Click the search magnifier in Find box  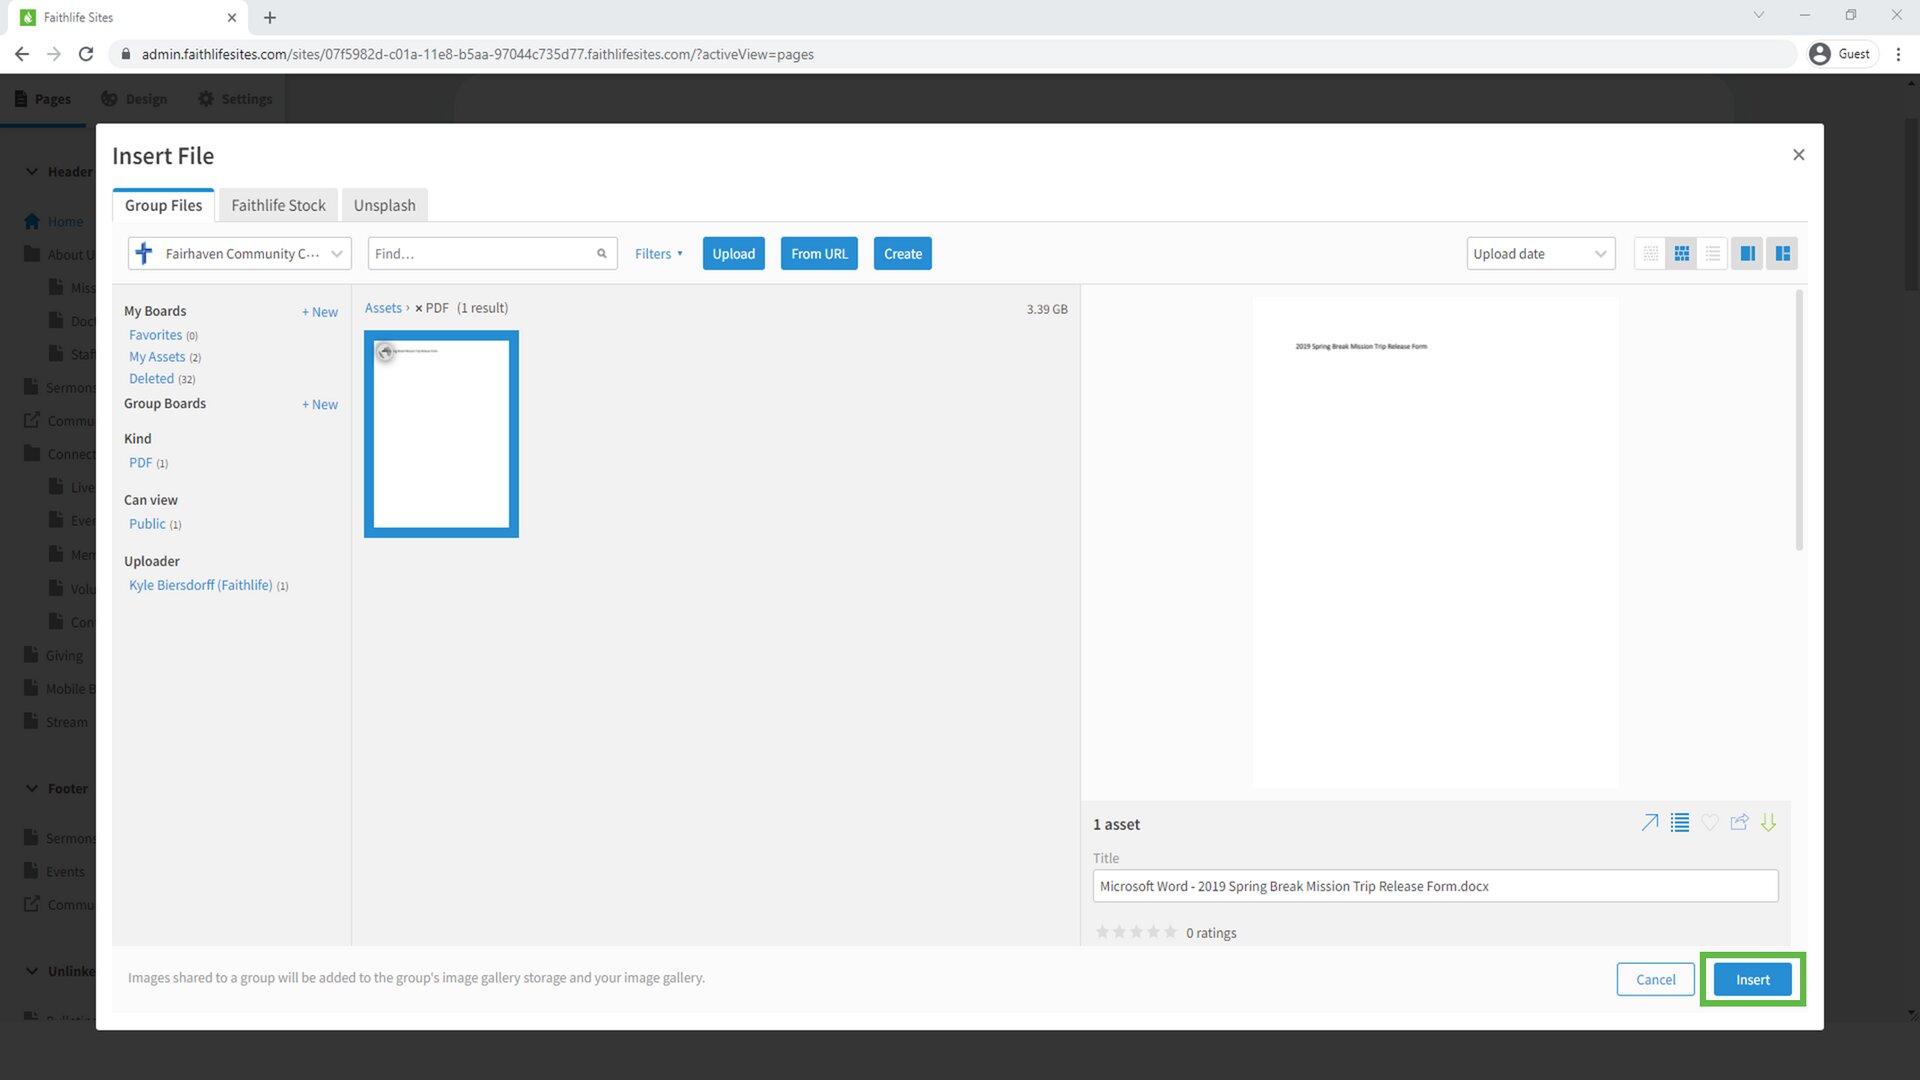pos(602,254)
